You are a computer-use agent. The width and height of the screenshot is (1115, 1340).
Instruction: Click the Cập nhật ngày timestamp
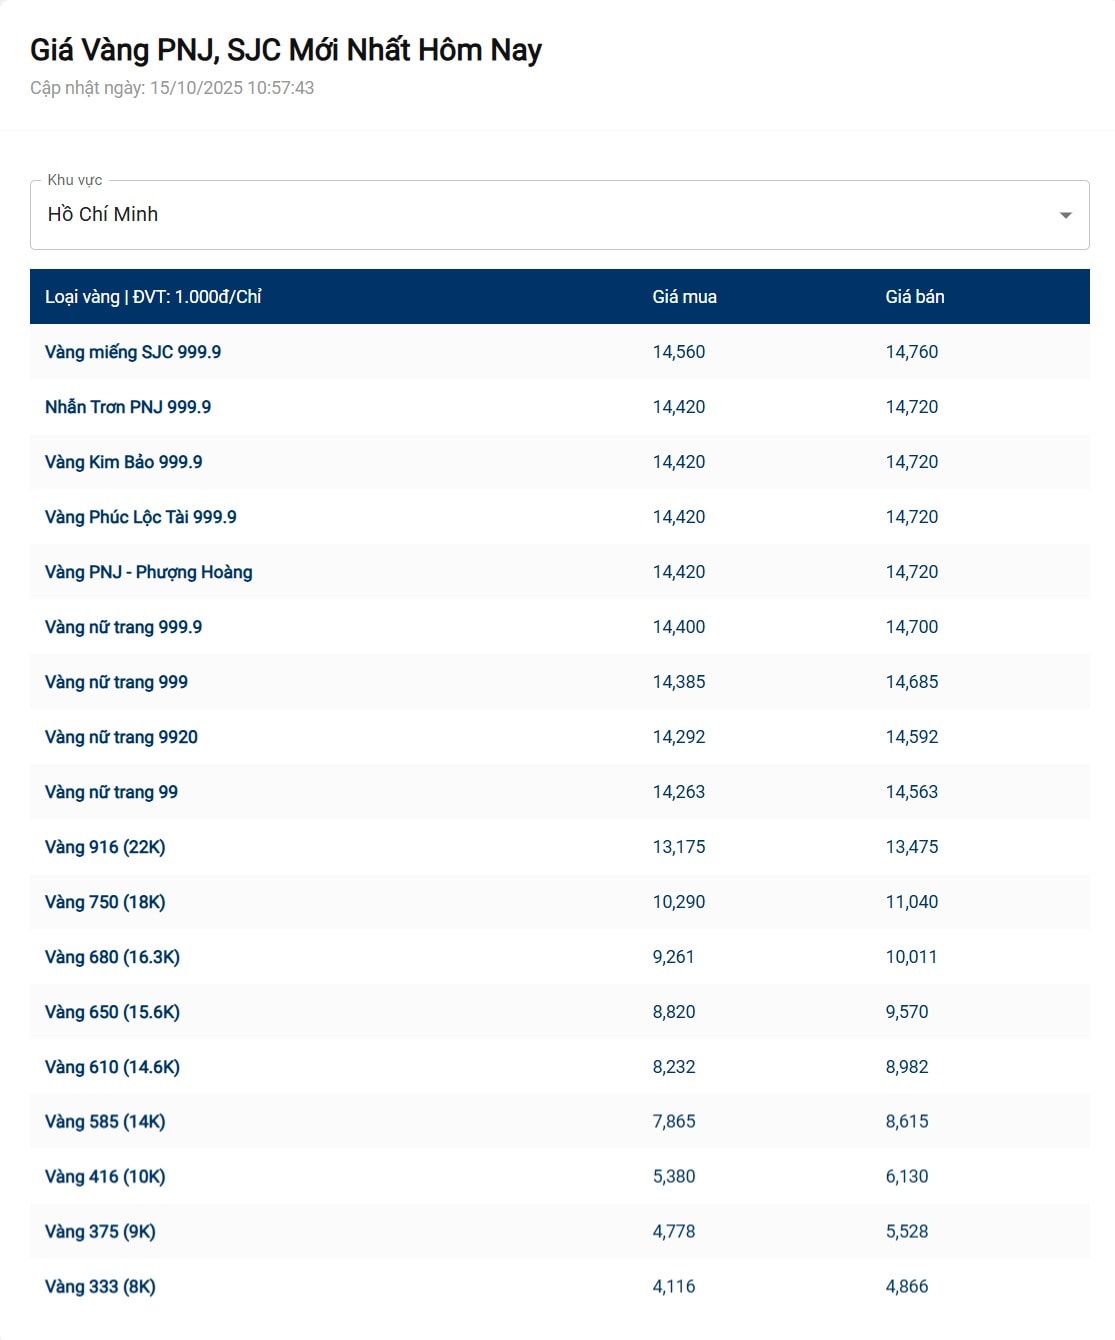[x=172, y=88]
